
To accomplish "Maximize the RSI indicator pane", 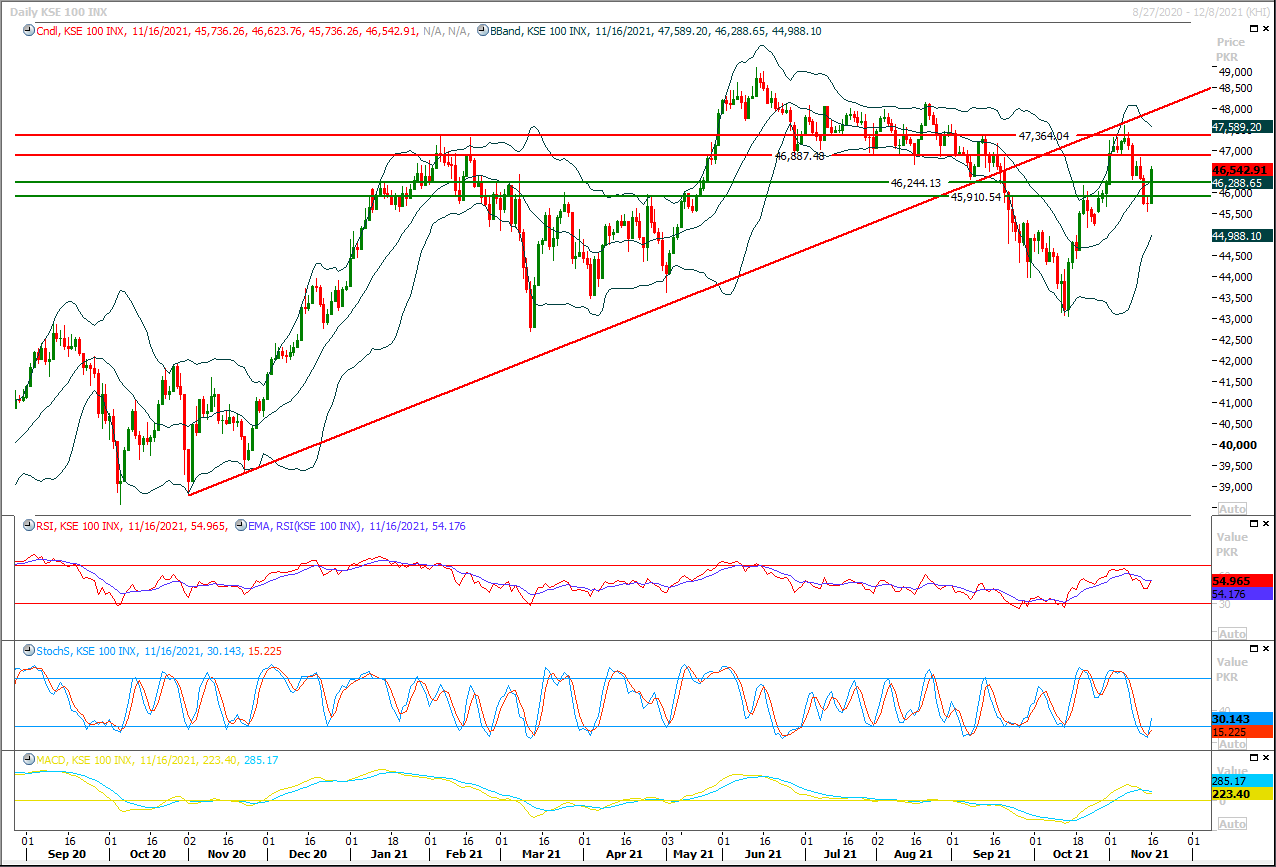I will coord(1252,523).
